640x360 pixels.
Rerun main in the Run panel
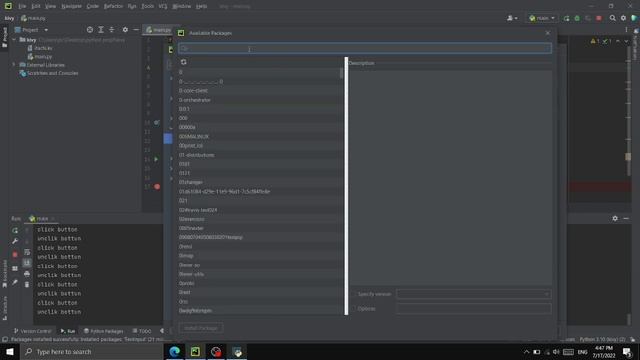(x=15, y=231)
